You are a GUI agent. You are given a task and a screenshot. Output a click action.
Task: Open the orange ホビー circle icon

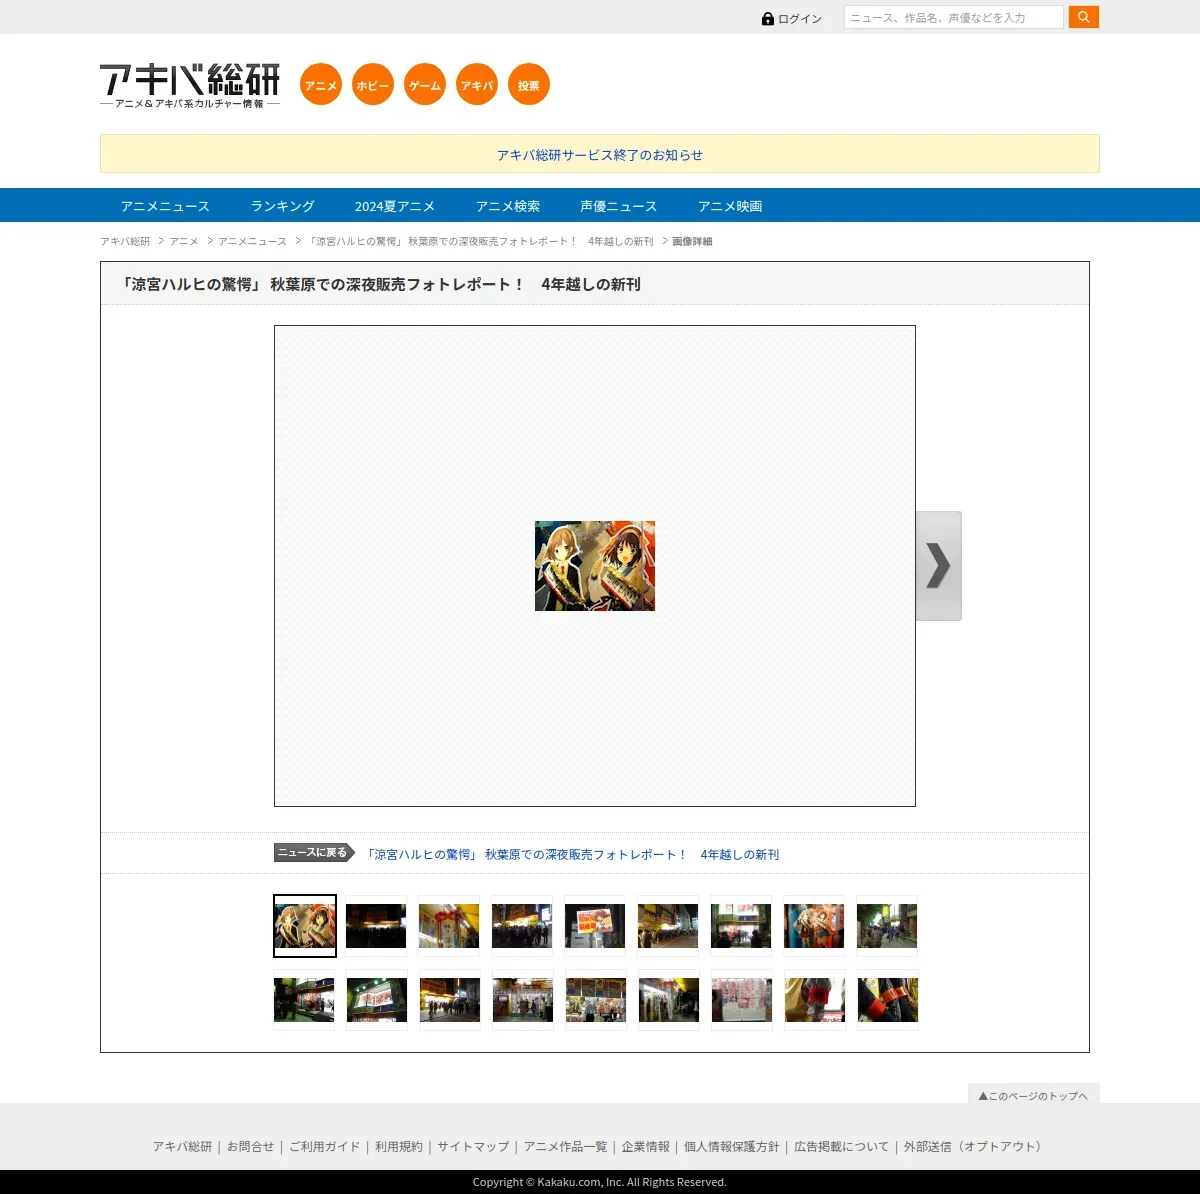coord(373,84)
